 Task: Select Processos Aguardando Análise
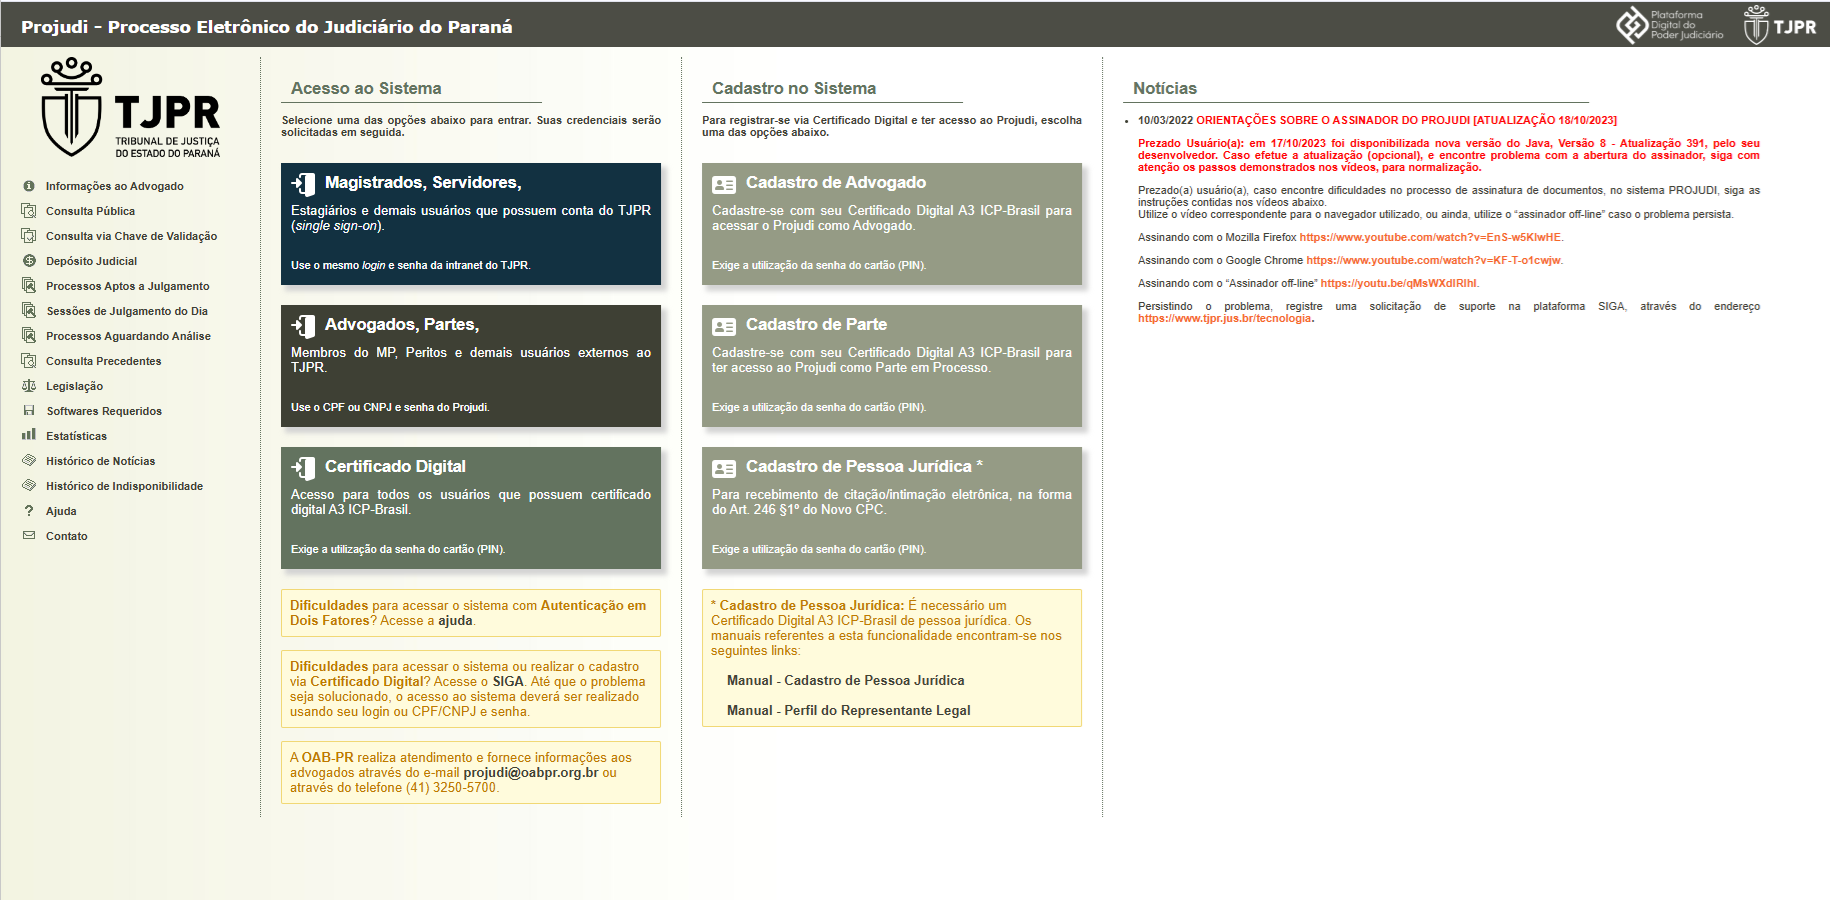(x=128, y=336)
